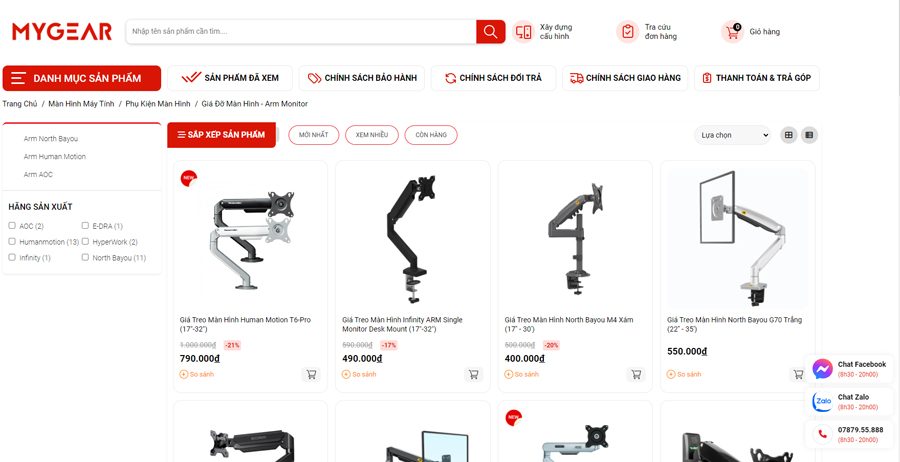This screenshot has width=900, height=462.
Task: Open the Lựa chọn sort dropdown
Action: click(x=732, y=135)
